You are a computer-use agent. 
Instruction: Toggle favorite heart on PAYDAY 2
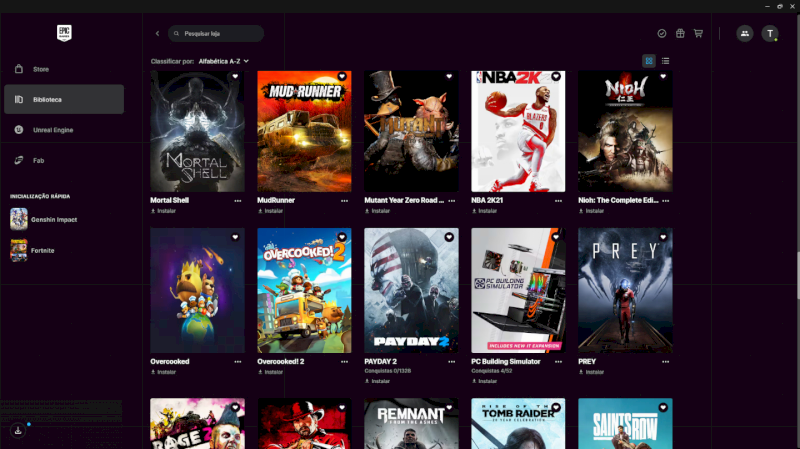pos(449,237)
